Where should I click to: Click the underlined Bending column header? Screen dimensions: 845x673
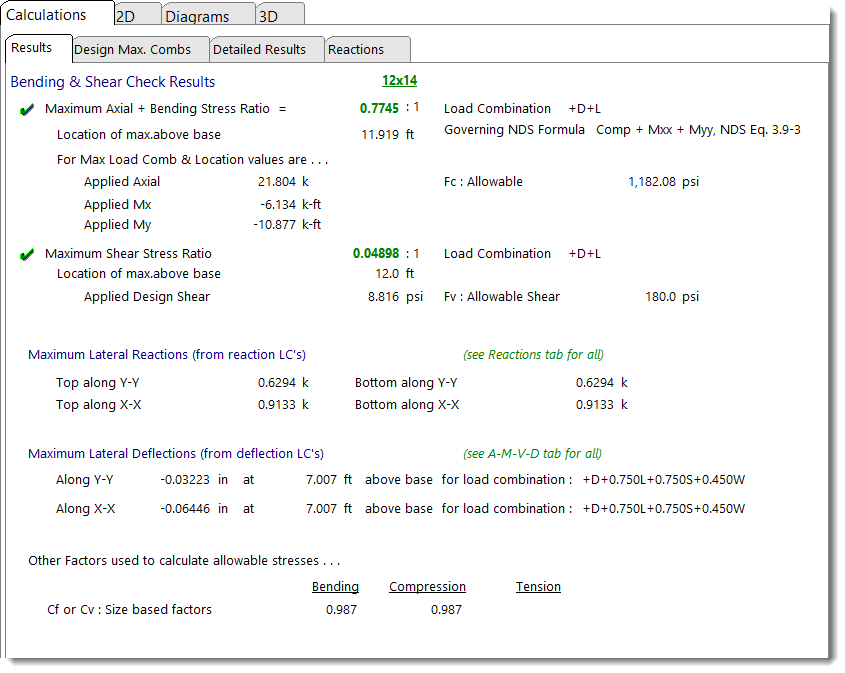pyautogui.click(x=335, y=587)
